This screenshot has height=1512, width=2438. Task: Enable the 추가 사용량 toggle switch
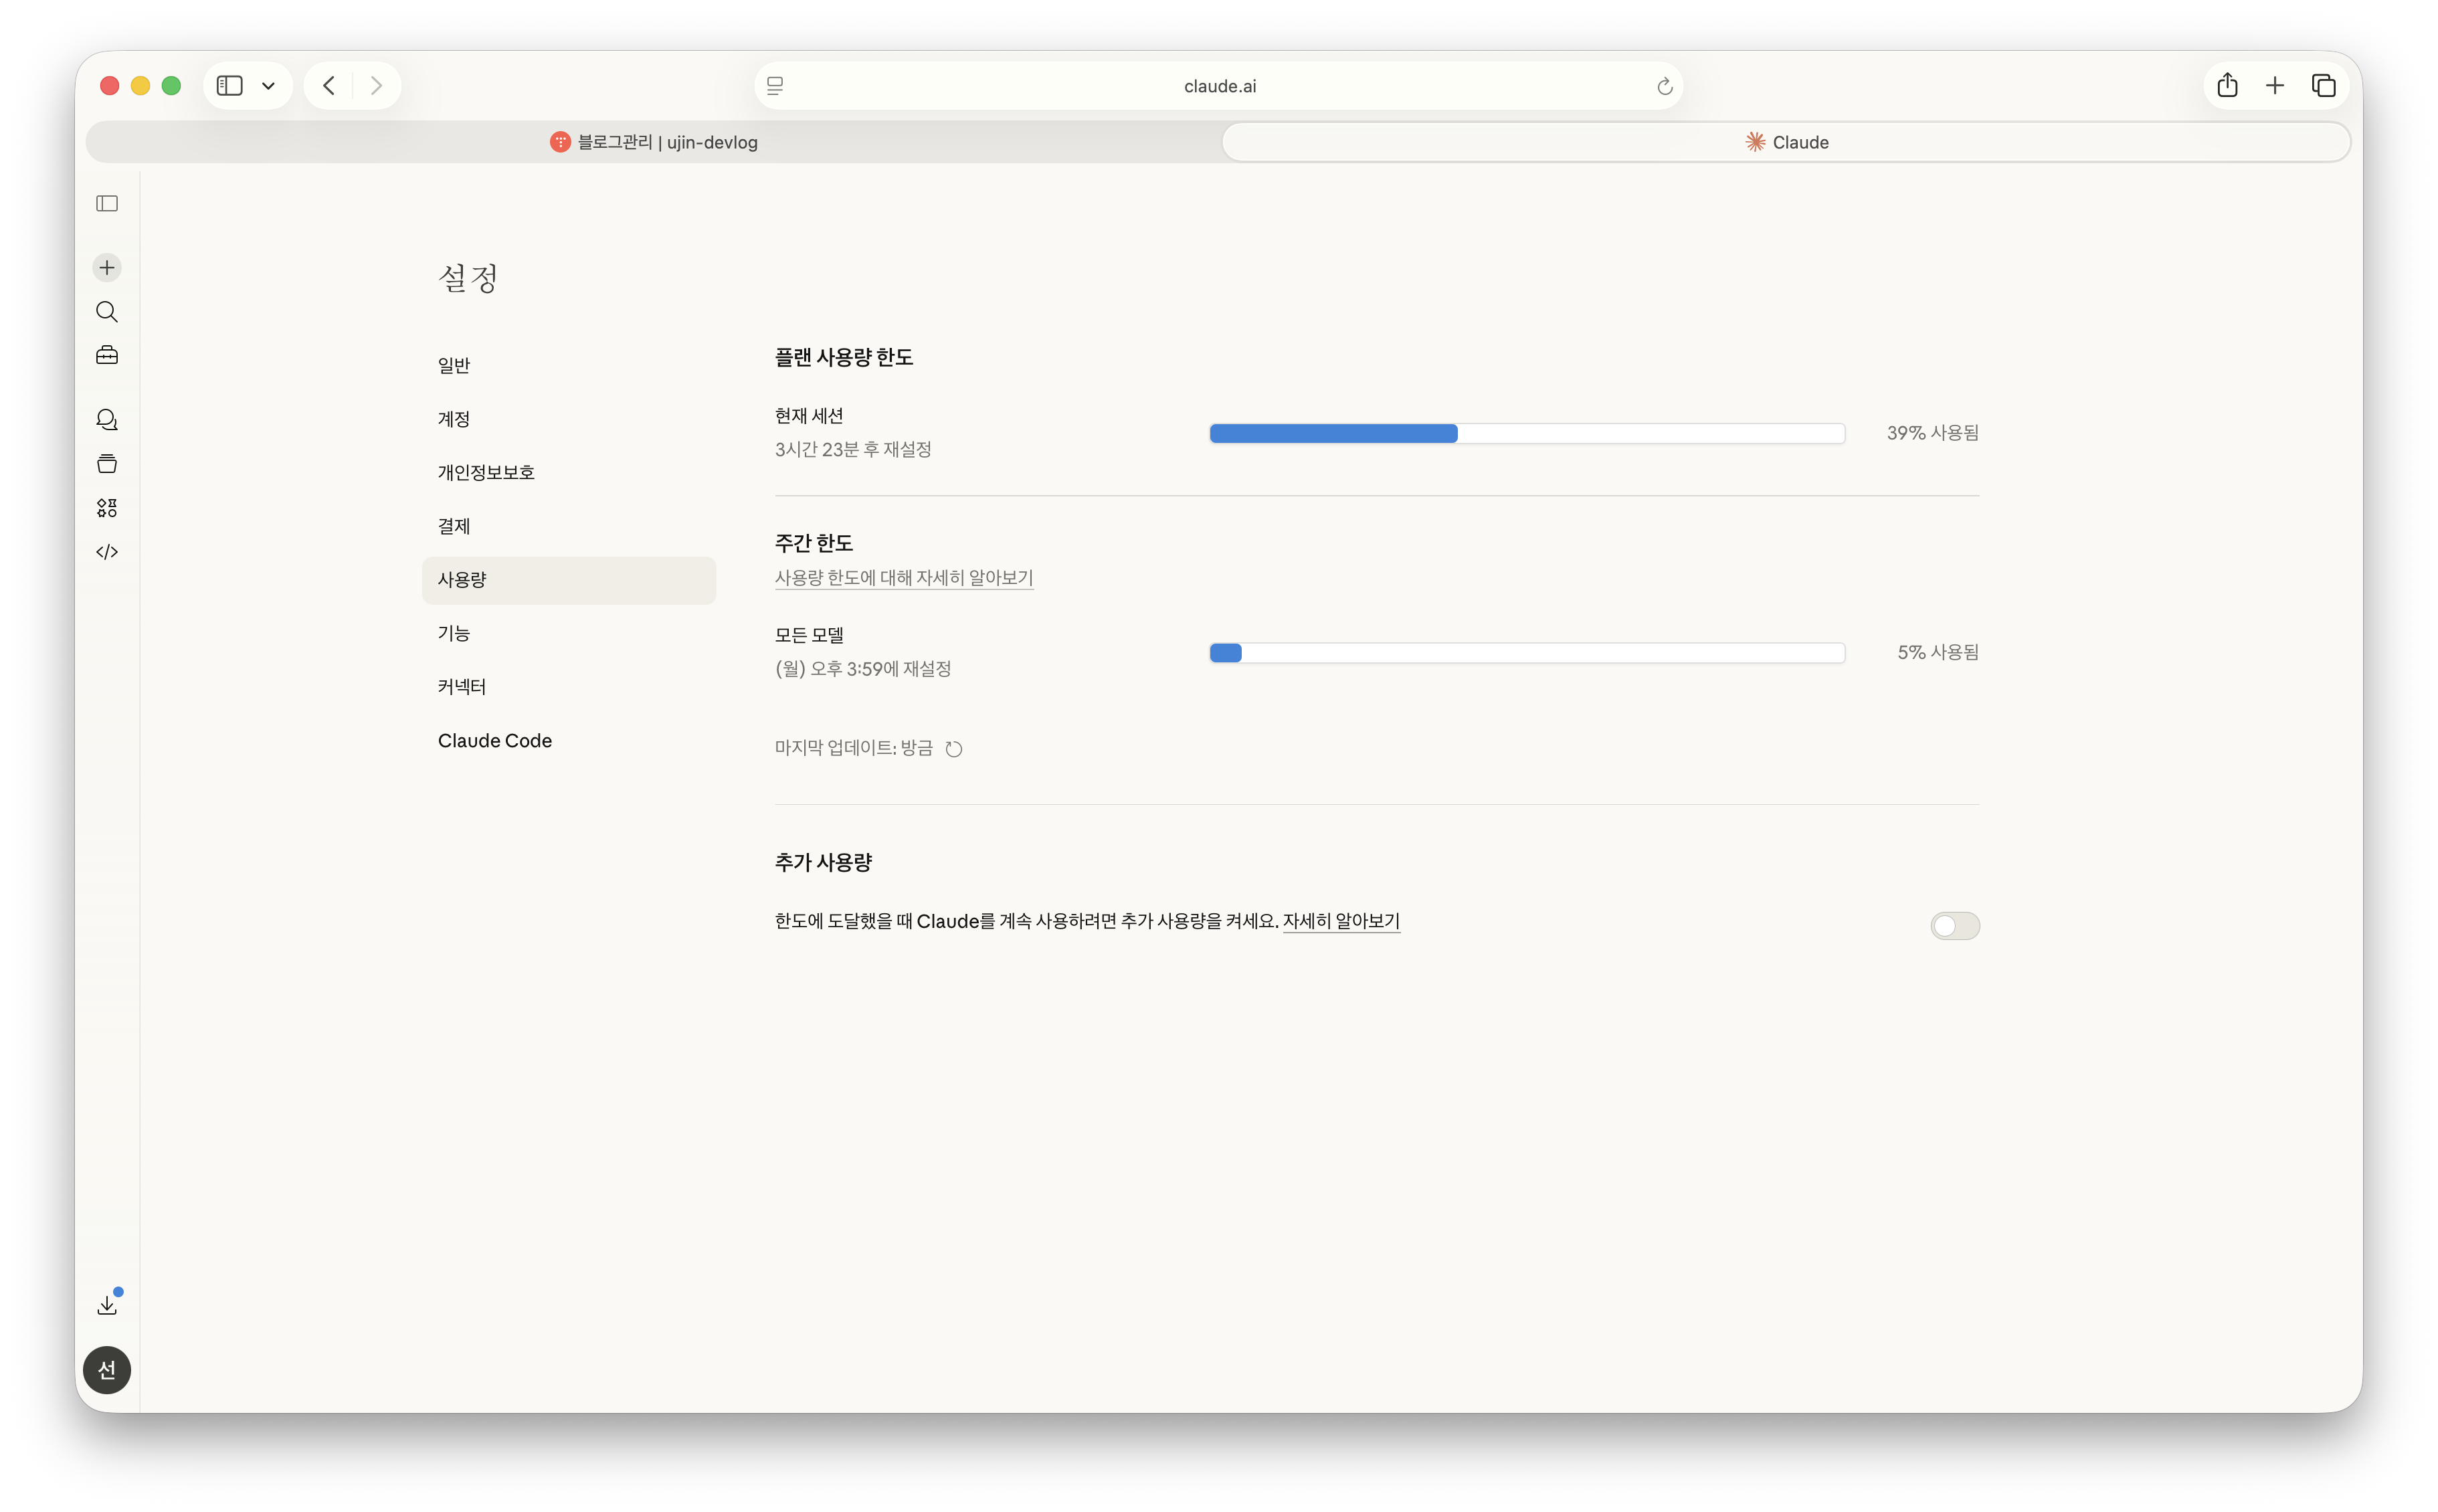[x=1954, y=926]
